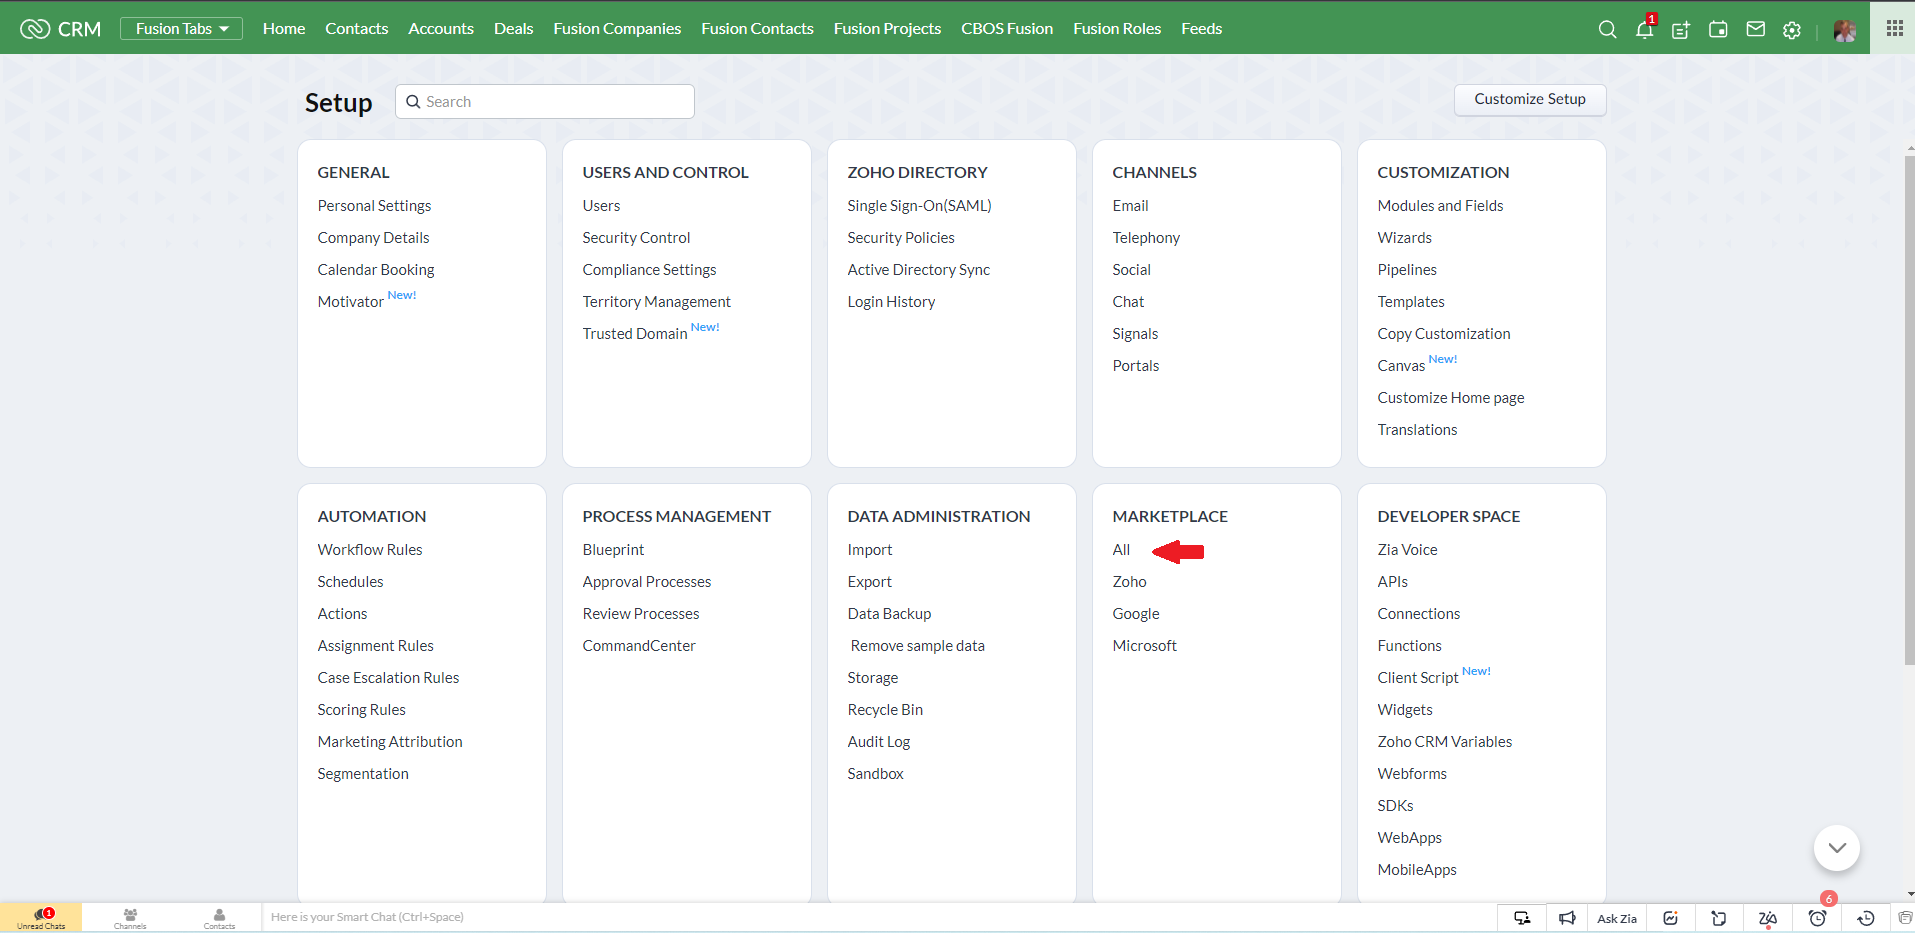Open Sandbox under Data Administration

875,774
